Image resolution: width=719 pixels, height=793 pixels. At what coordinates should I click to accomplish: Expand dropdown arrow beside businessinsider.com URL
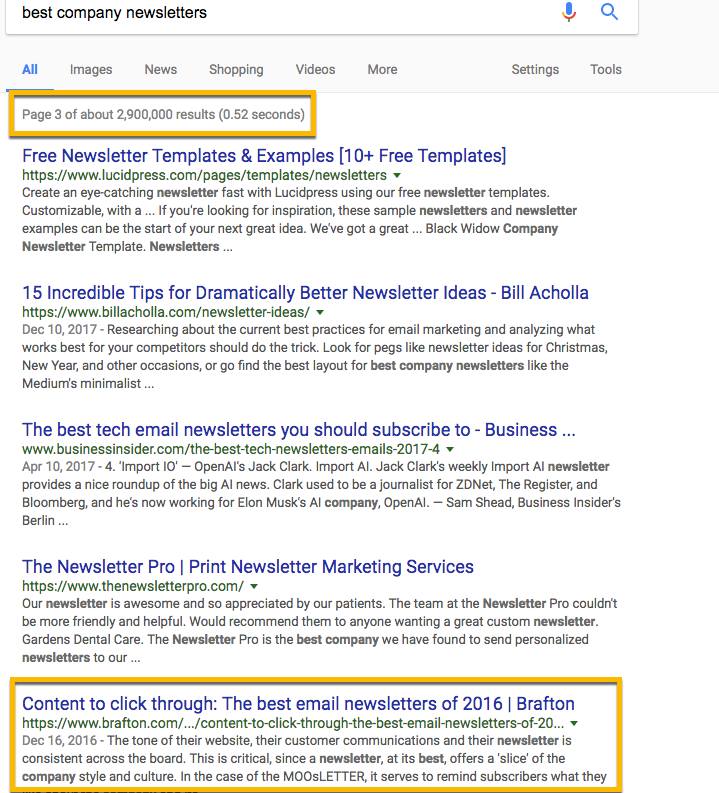(x=451, y=449)
